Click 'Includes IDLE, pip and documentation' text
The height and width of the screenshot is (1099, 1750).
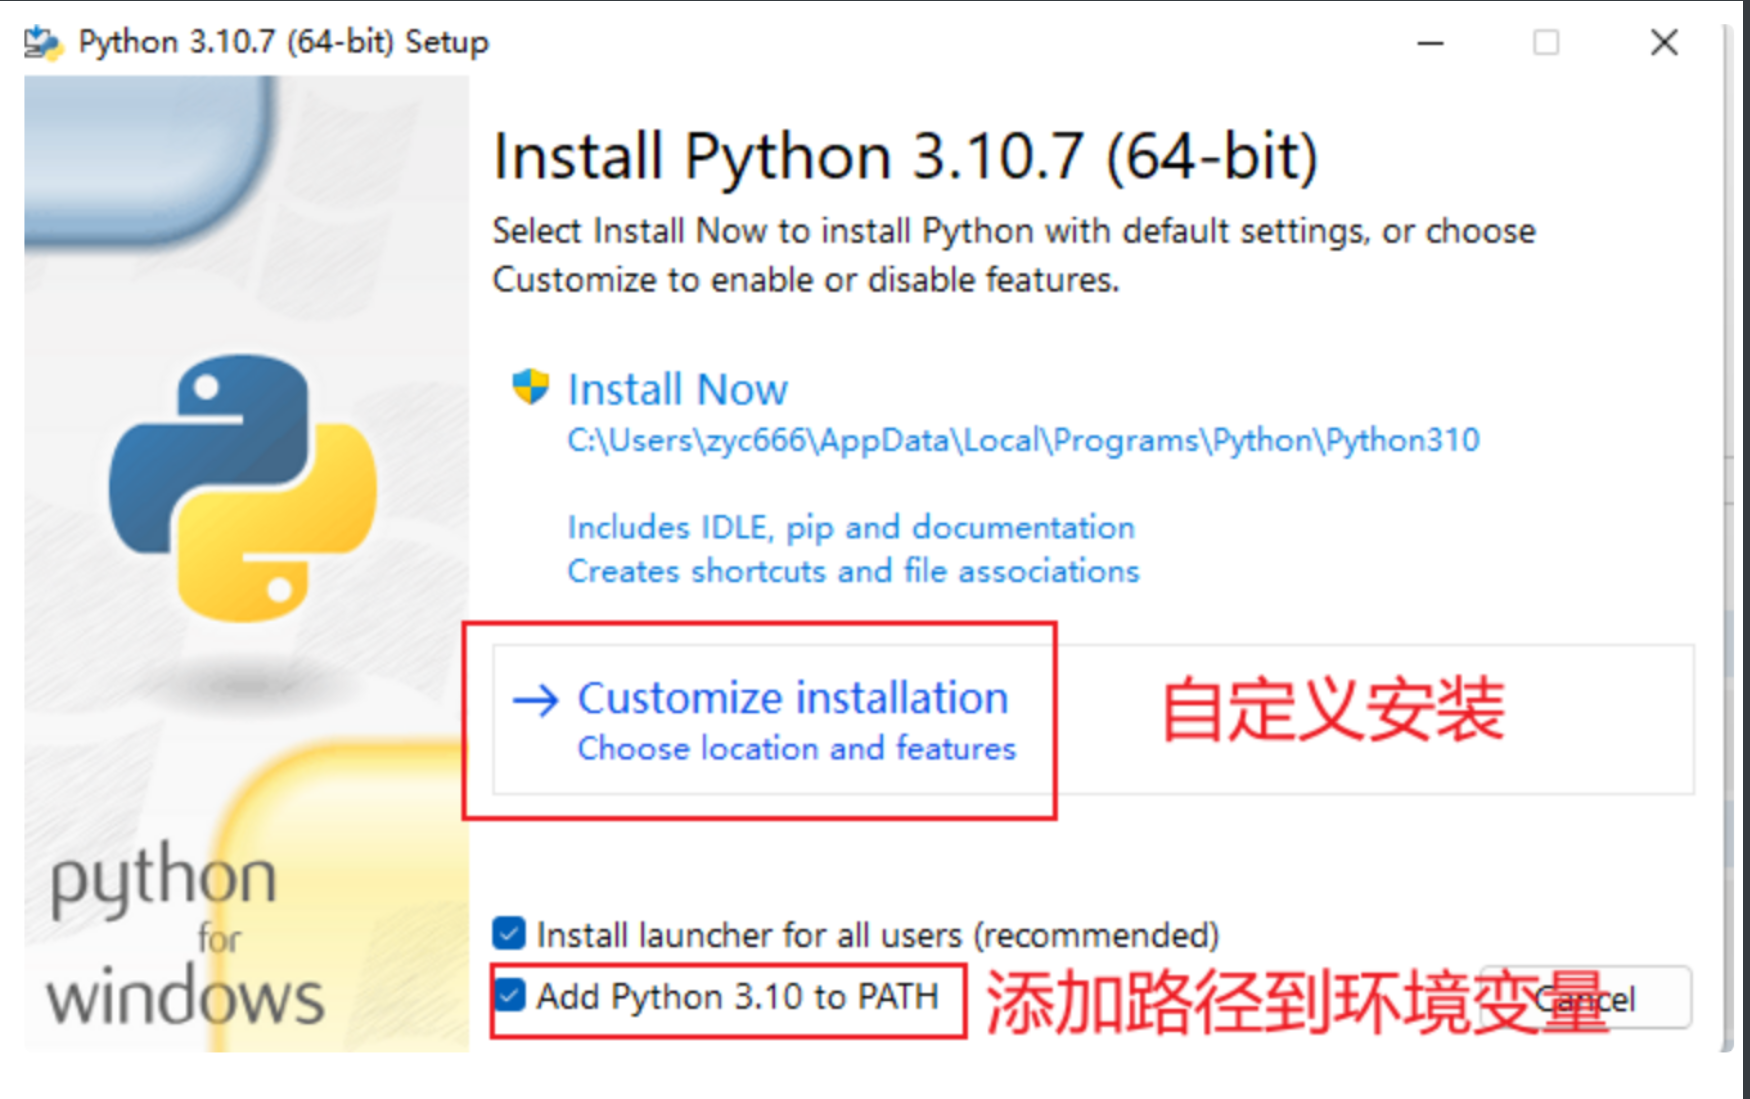851,527
